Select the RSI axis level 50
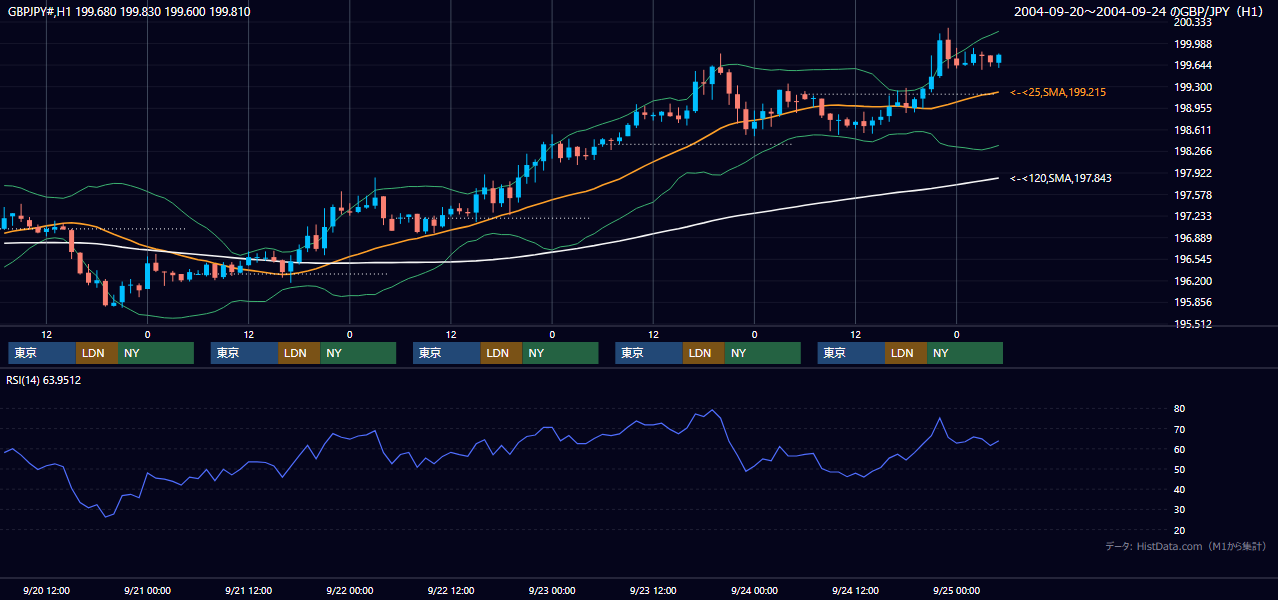The height and width of the screenshot is (600, 1278). click(x=1179, y=469)
